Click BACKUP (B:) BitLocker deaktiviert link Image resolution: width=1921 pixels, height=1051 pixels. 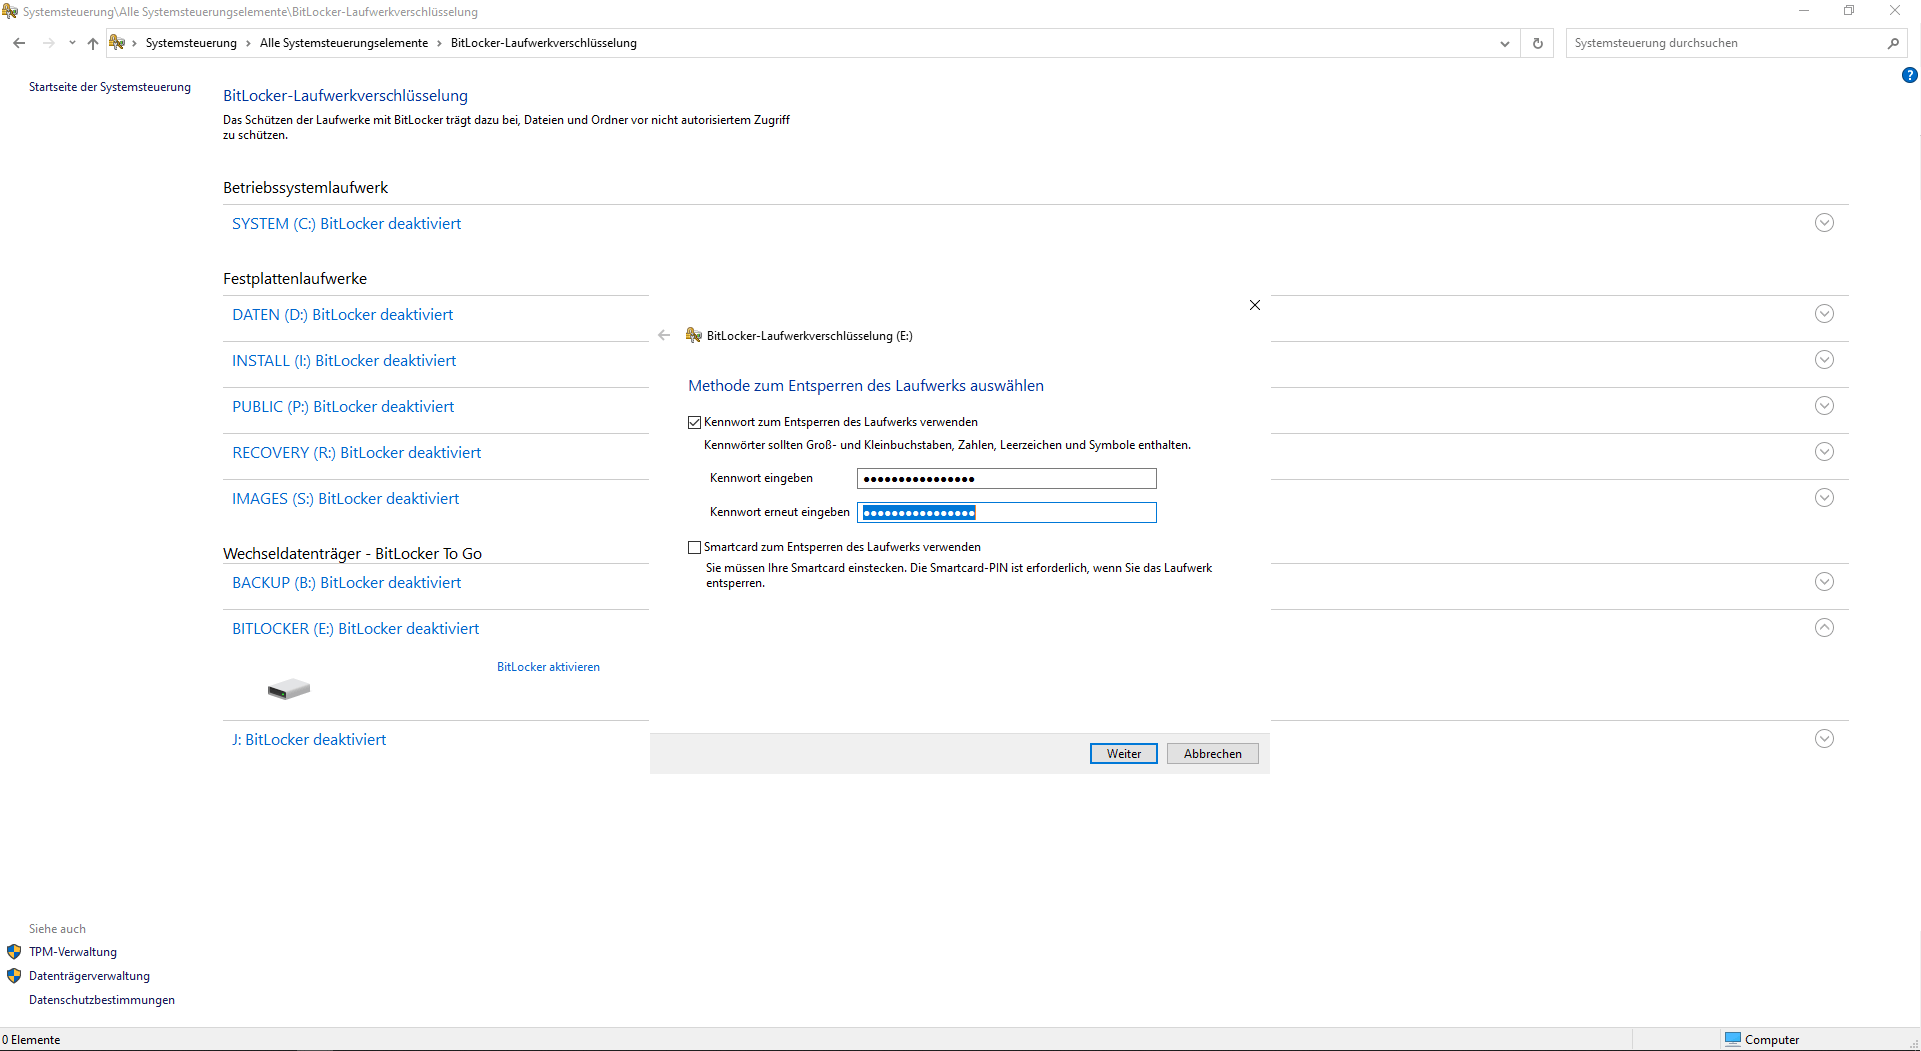[x=347, y=583]
